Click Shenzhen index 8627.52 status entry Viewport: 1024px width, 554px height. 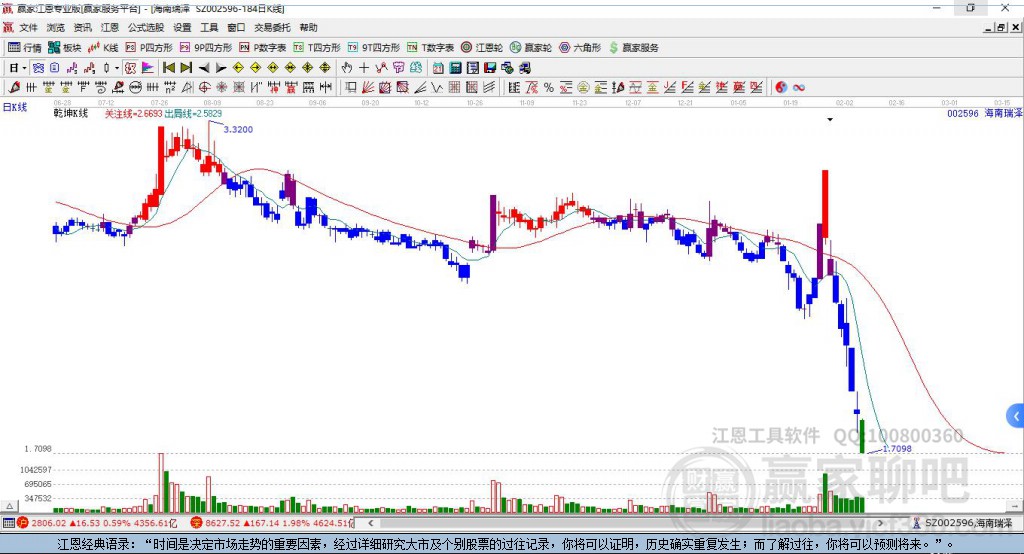[272, 523]
